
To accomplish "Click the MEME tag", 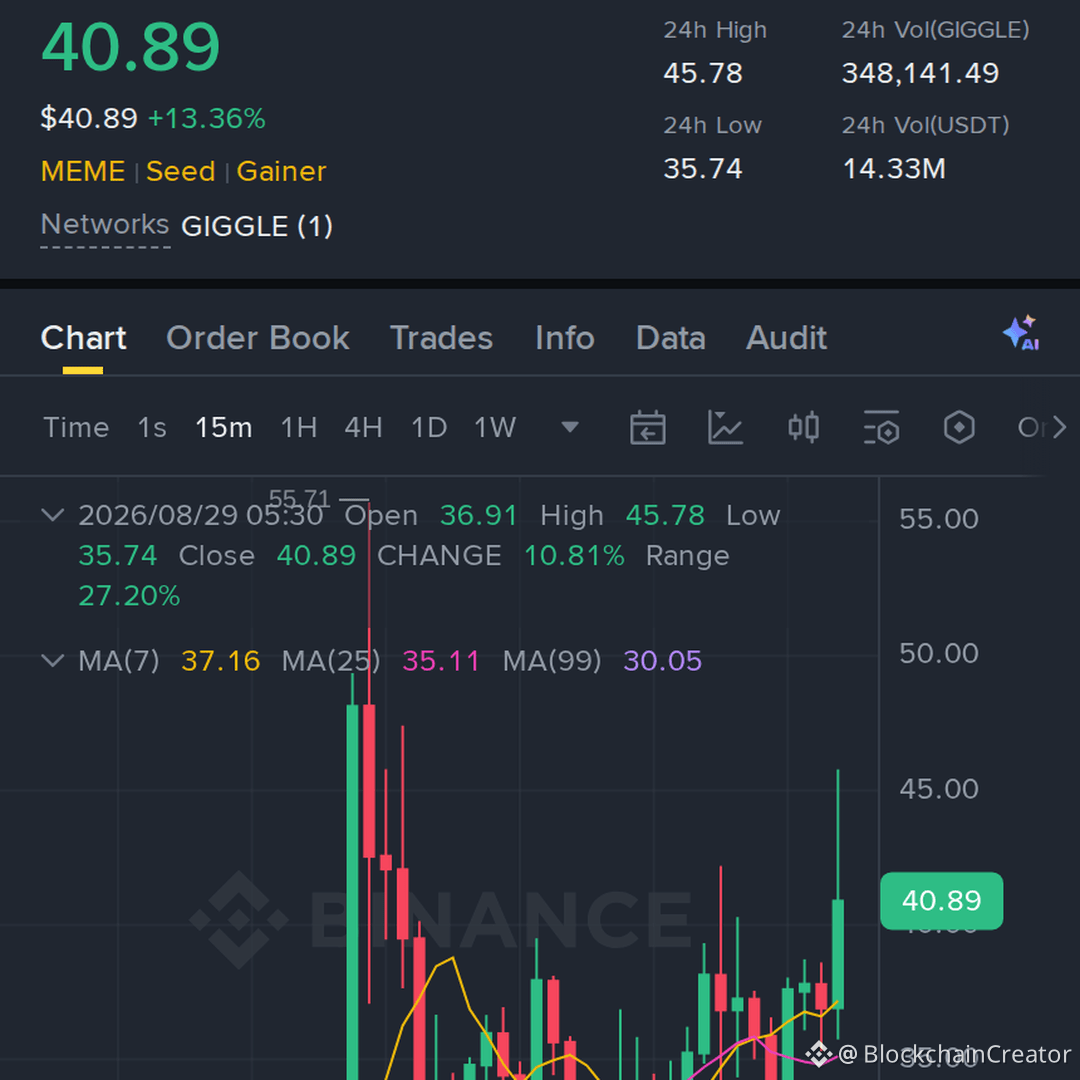I will point(83,171).
